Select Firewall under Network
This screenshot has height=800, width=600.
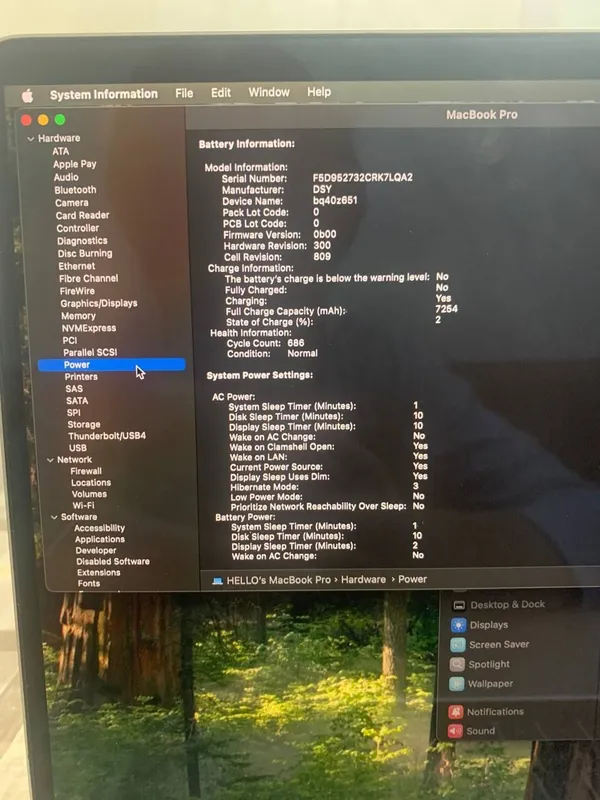coord(86,471)
